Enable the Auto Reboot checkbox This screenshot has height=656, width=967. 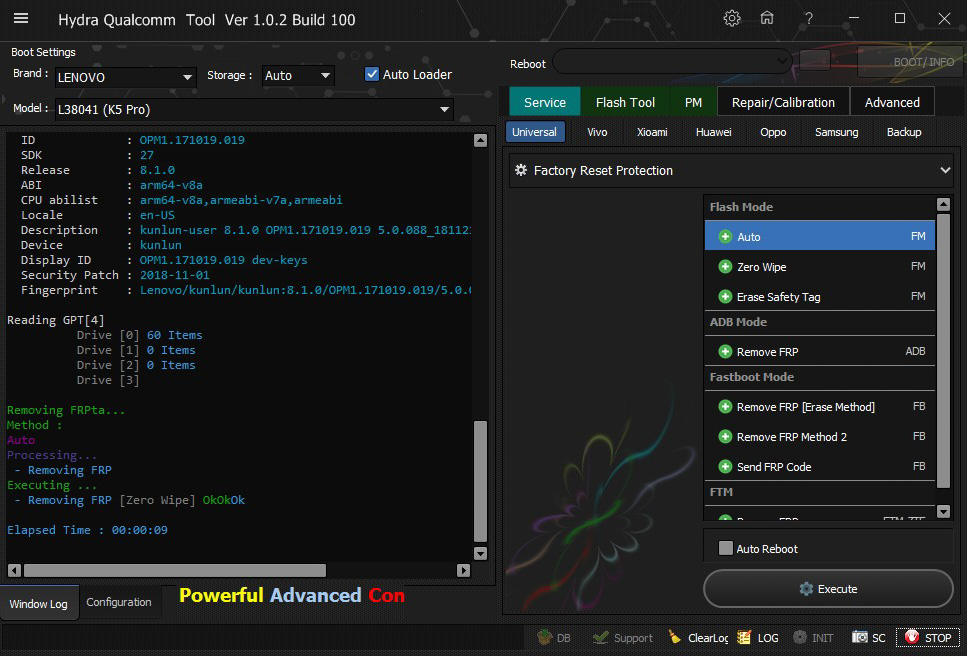coord(726,548)
